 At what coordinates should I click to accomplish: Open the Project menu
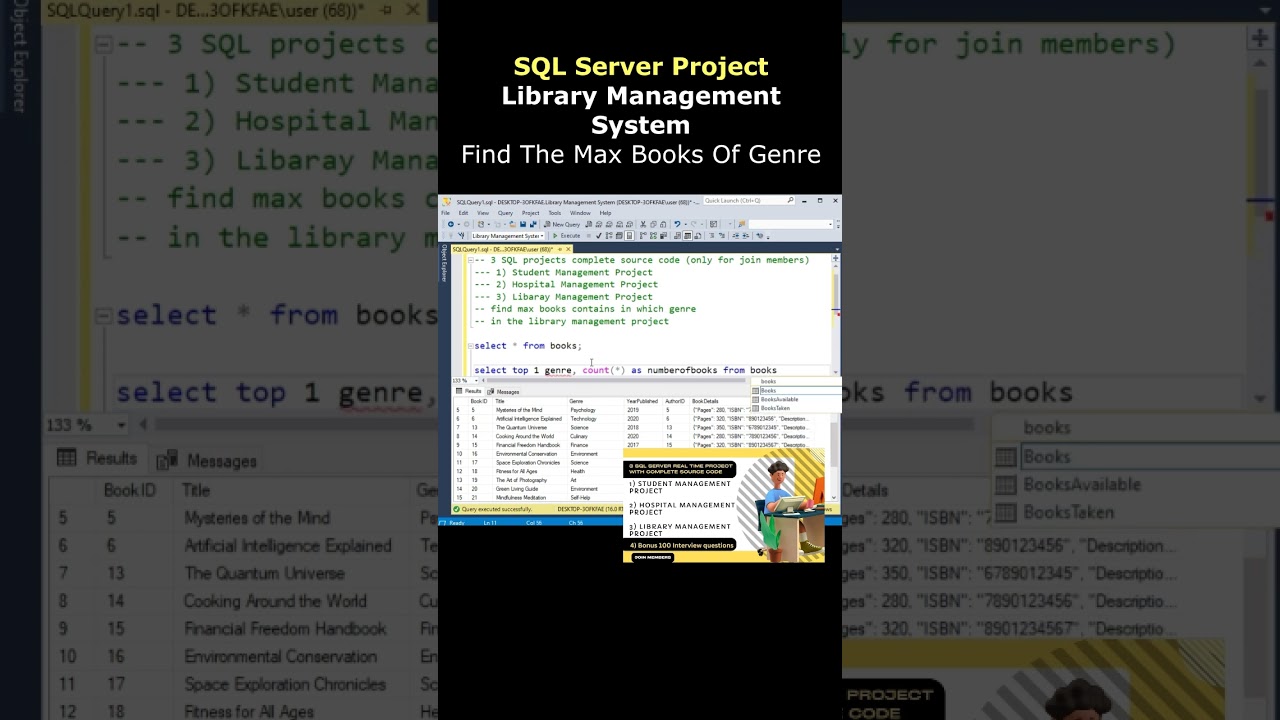tap(531, 213)
